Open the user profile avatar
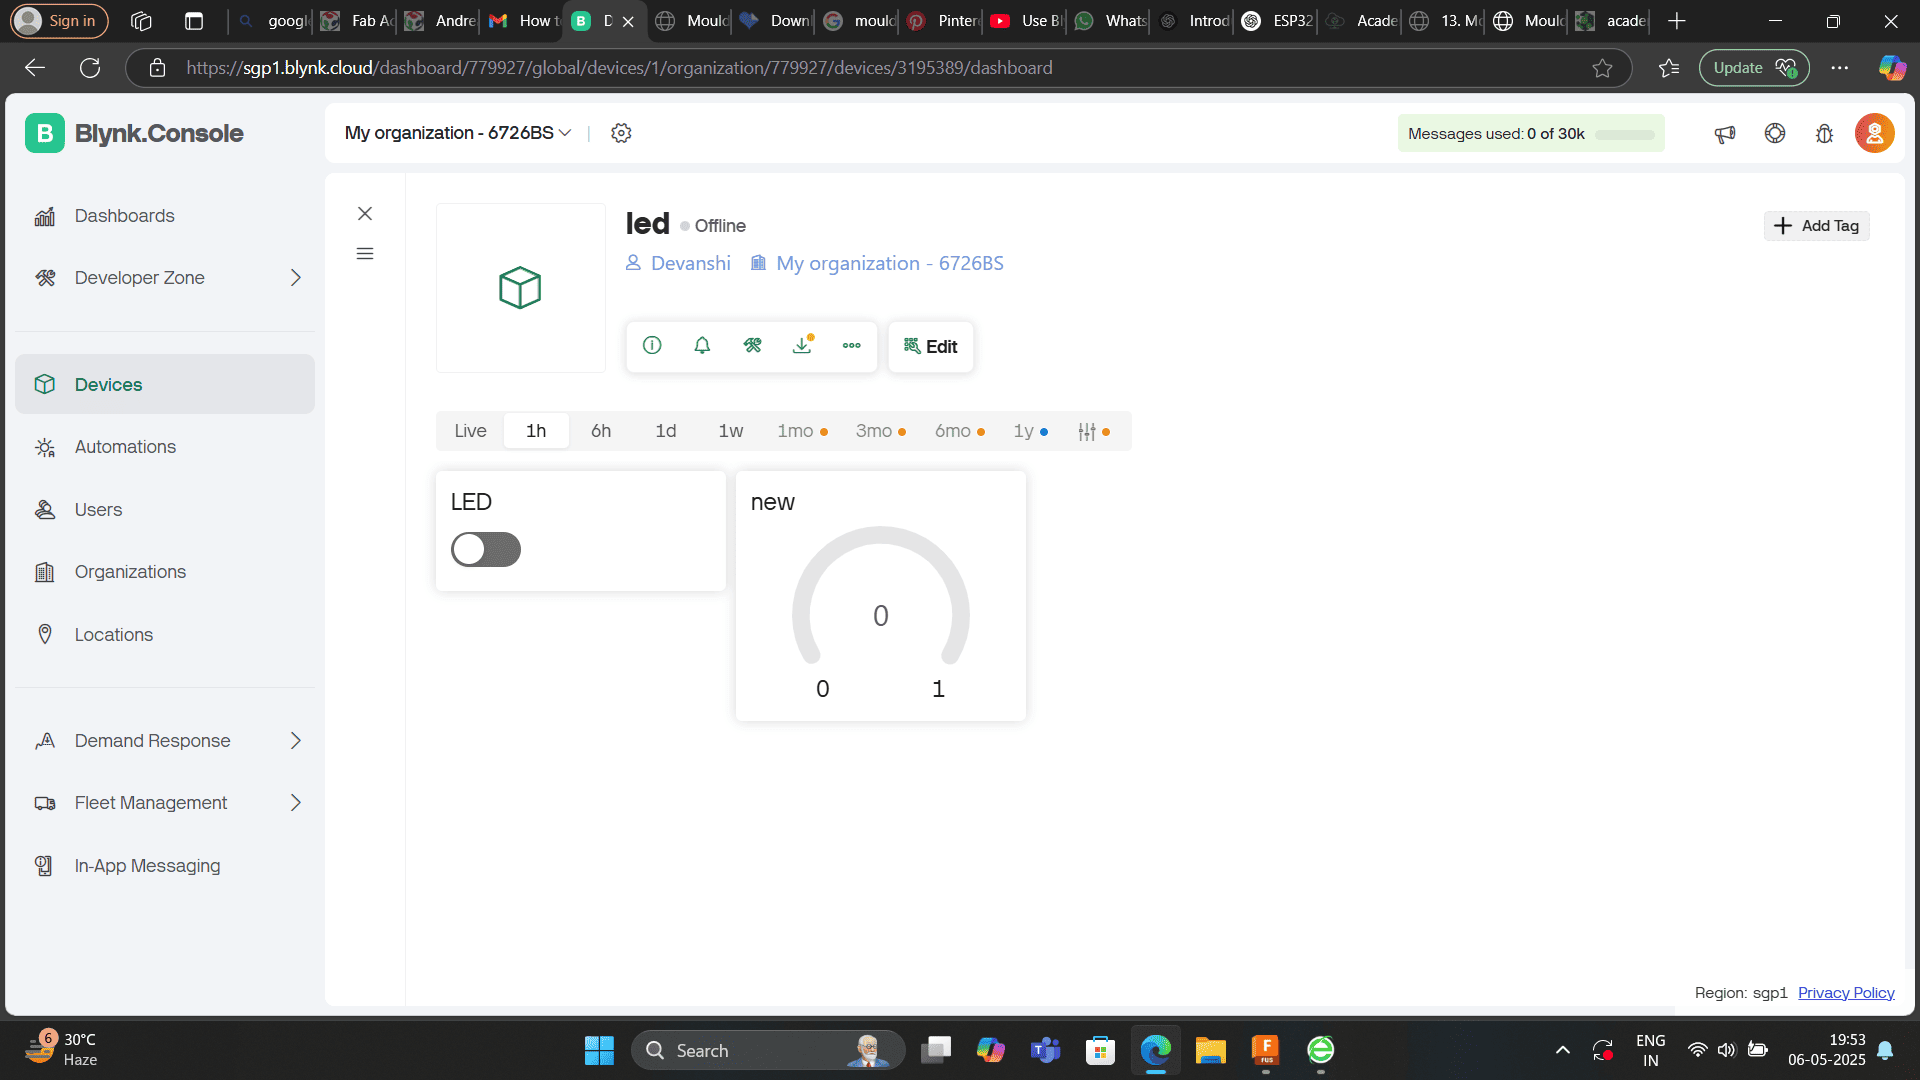Viewport: 1920px width, 1080px height. tap(1875, 133)
